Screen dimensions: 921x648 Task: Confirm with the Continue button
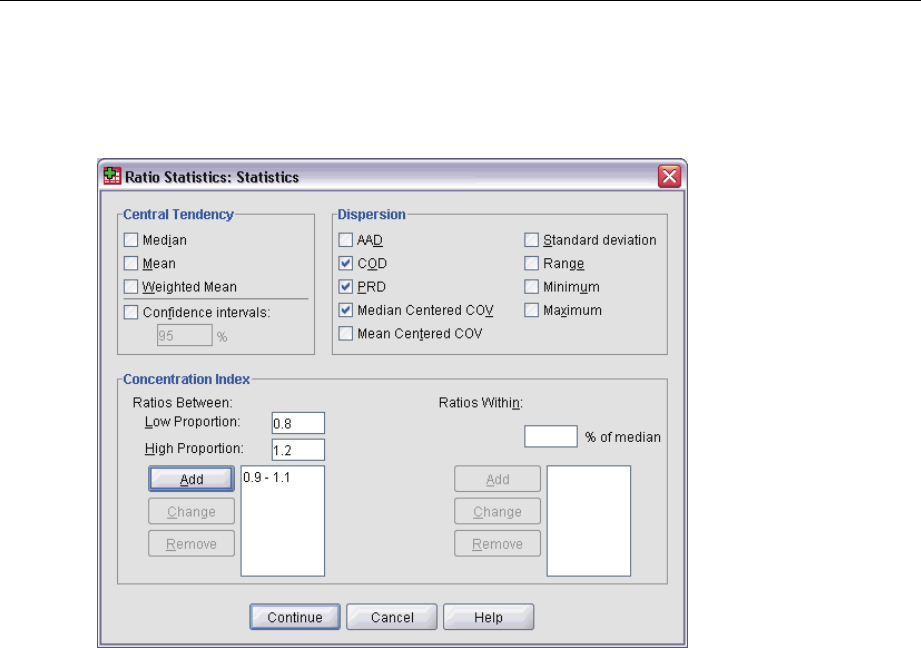click(295, 617)
